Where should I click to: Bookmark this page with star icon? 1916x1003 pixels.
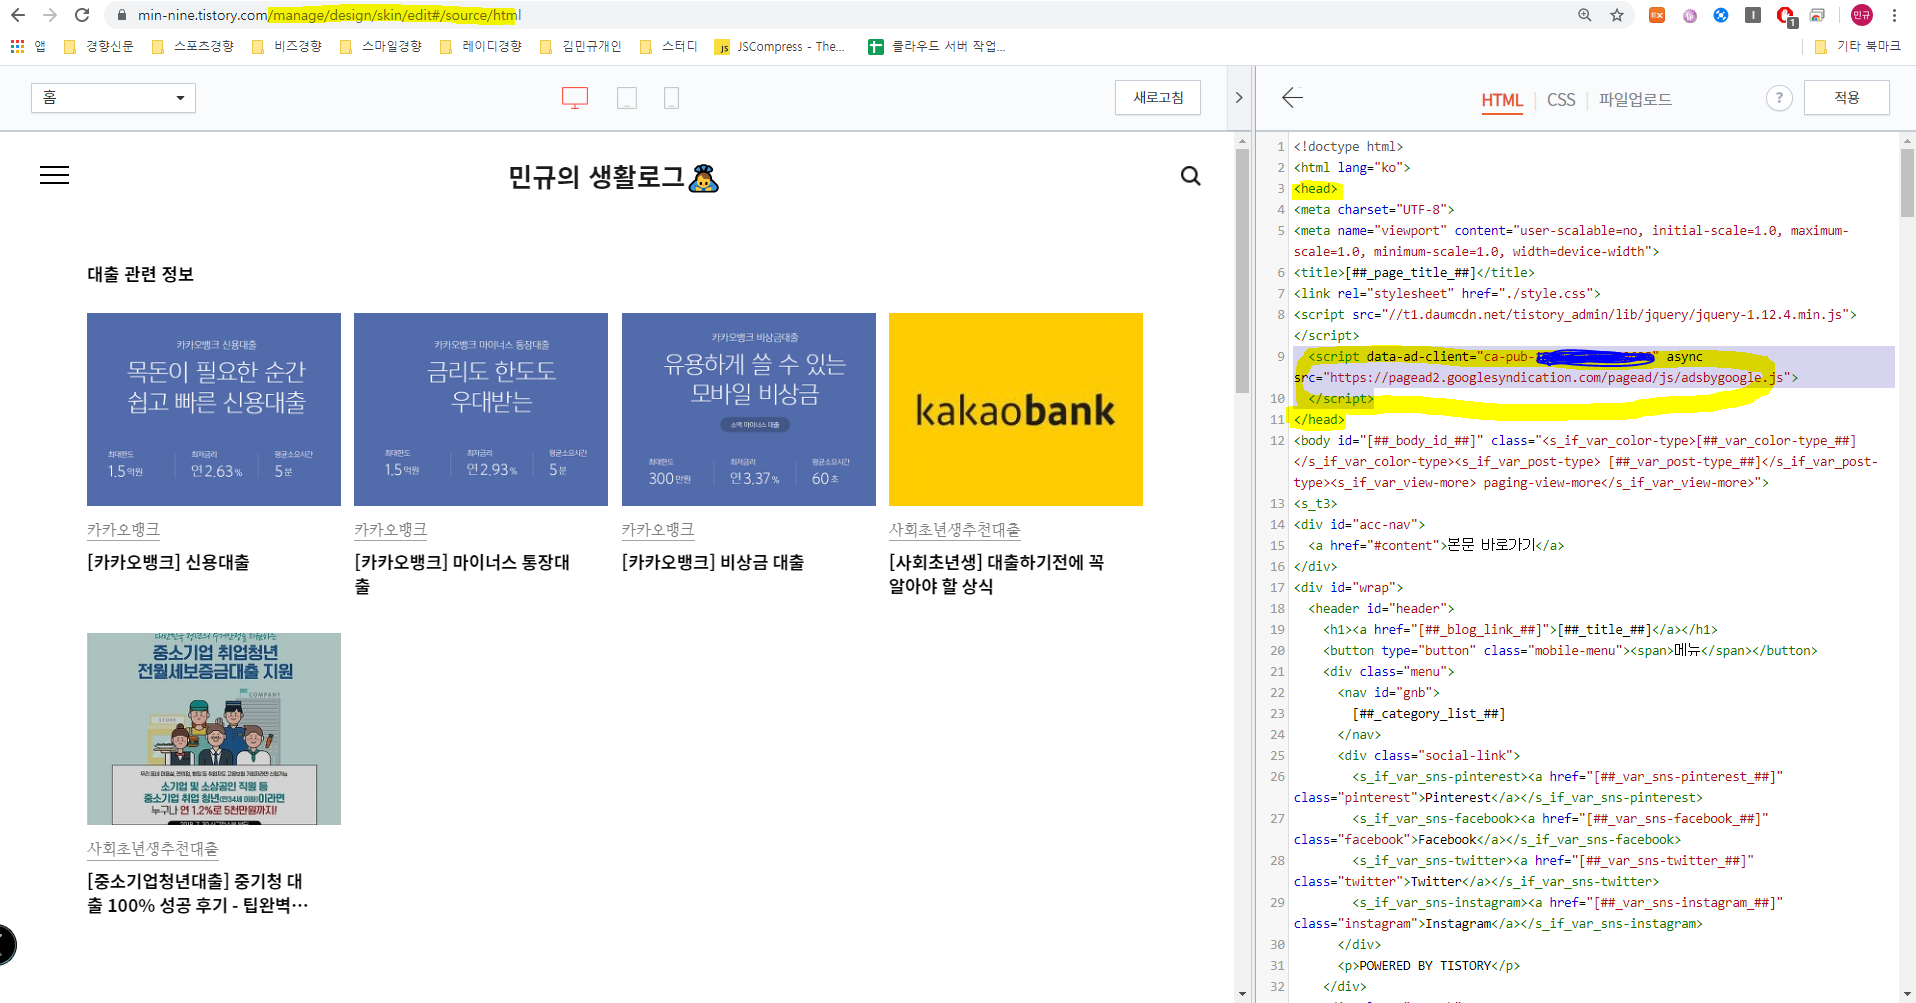point(1617,15)
